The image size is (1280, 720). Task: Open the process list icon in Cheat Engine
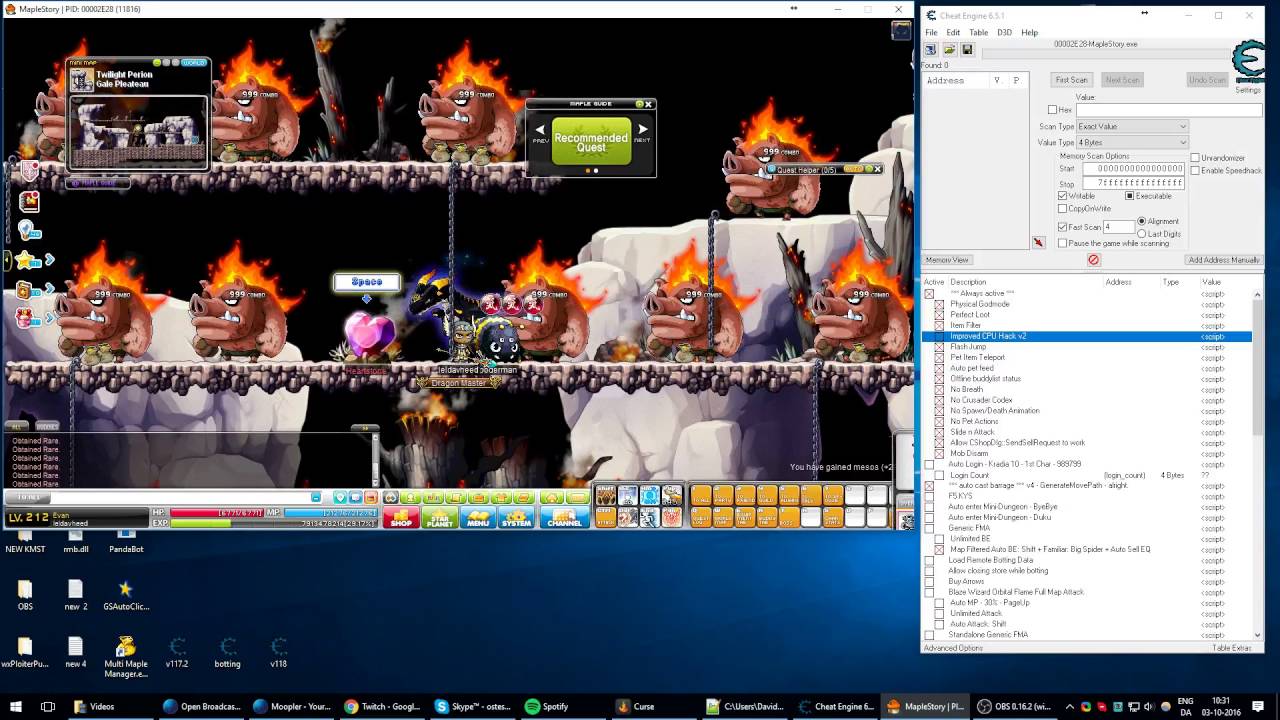point(930,49)
